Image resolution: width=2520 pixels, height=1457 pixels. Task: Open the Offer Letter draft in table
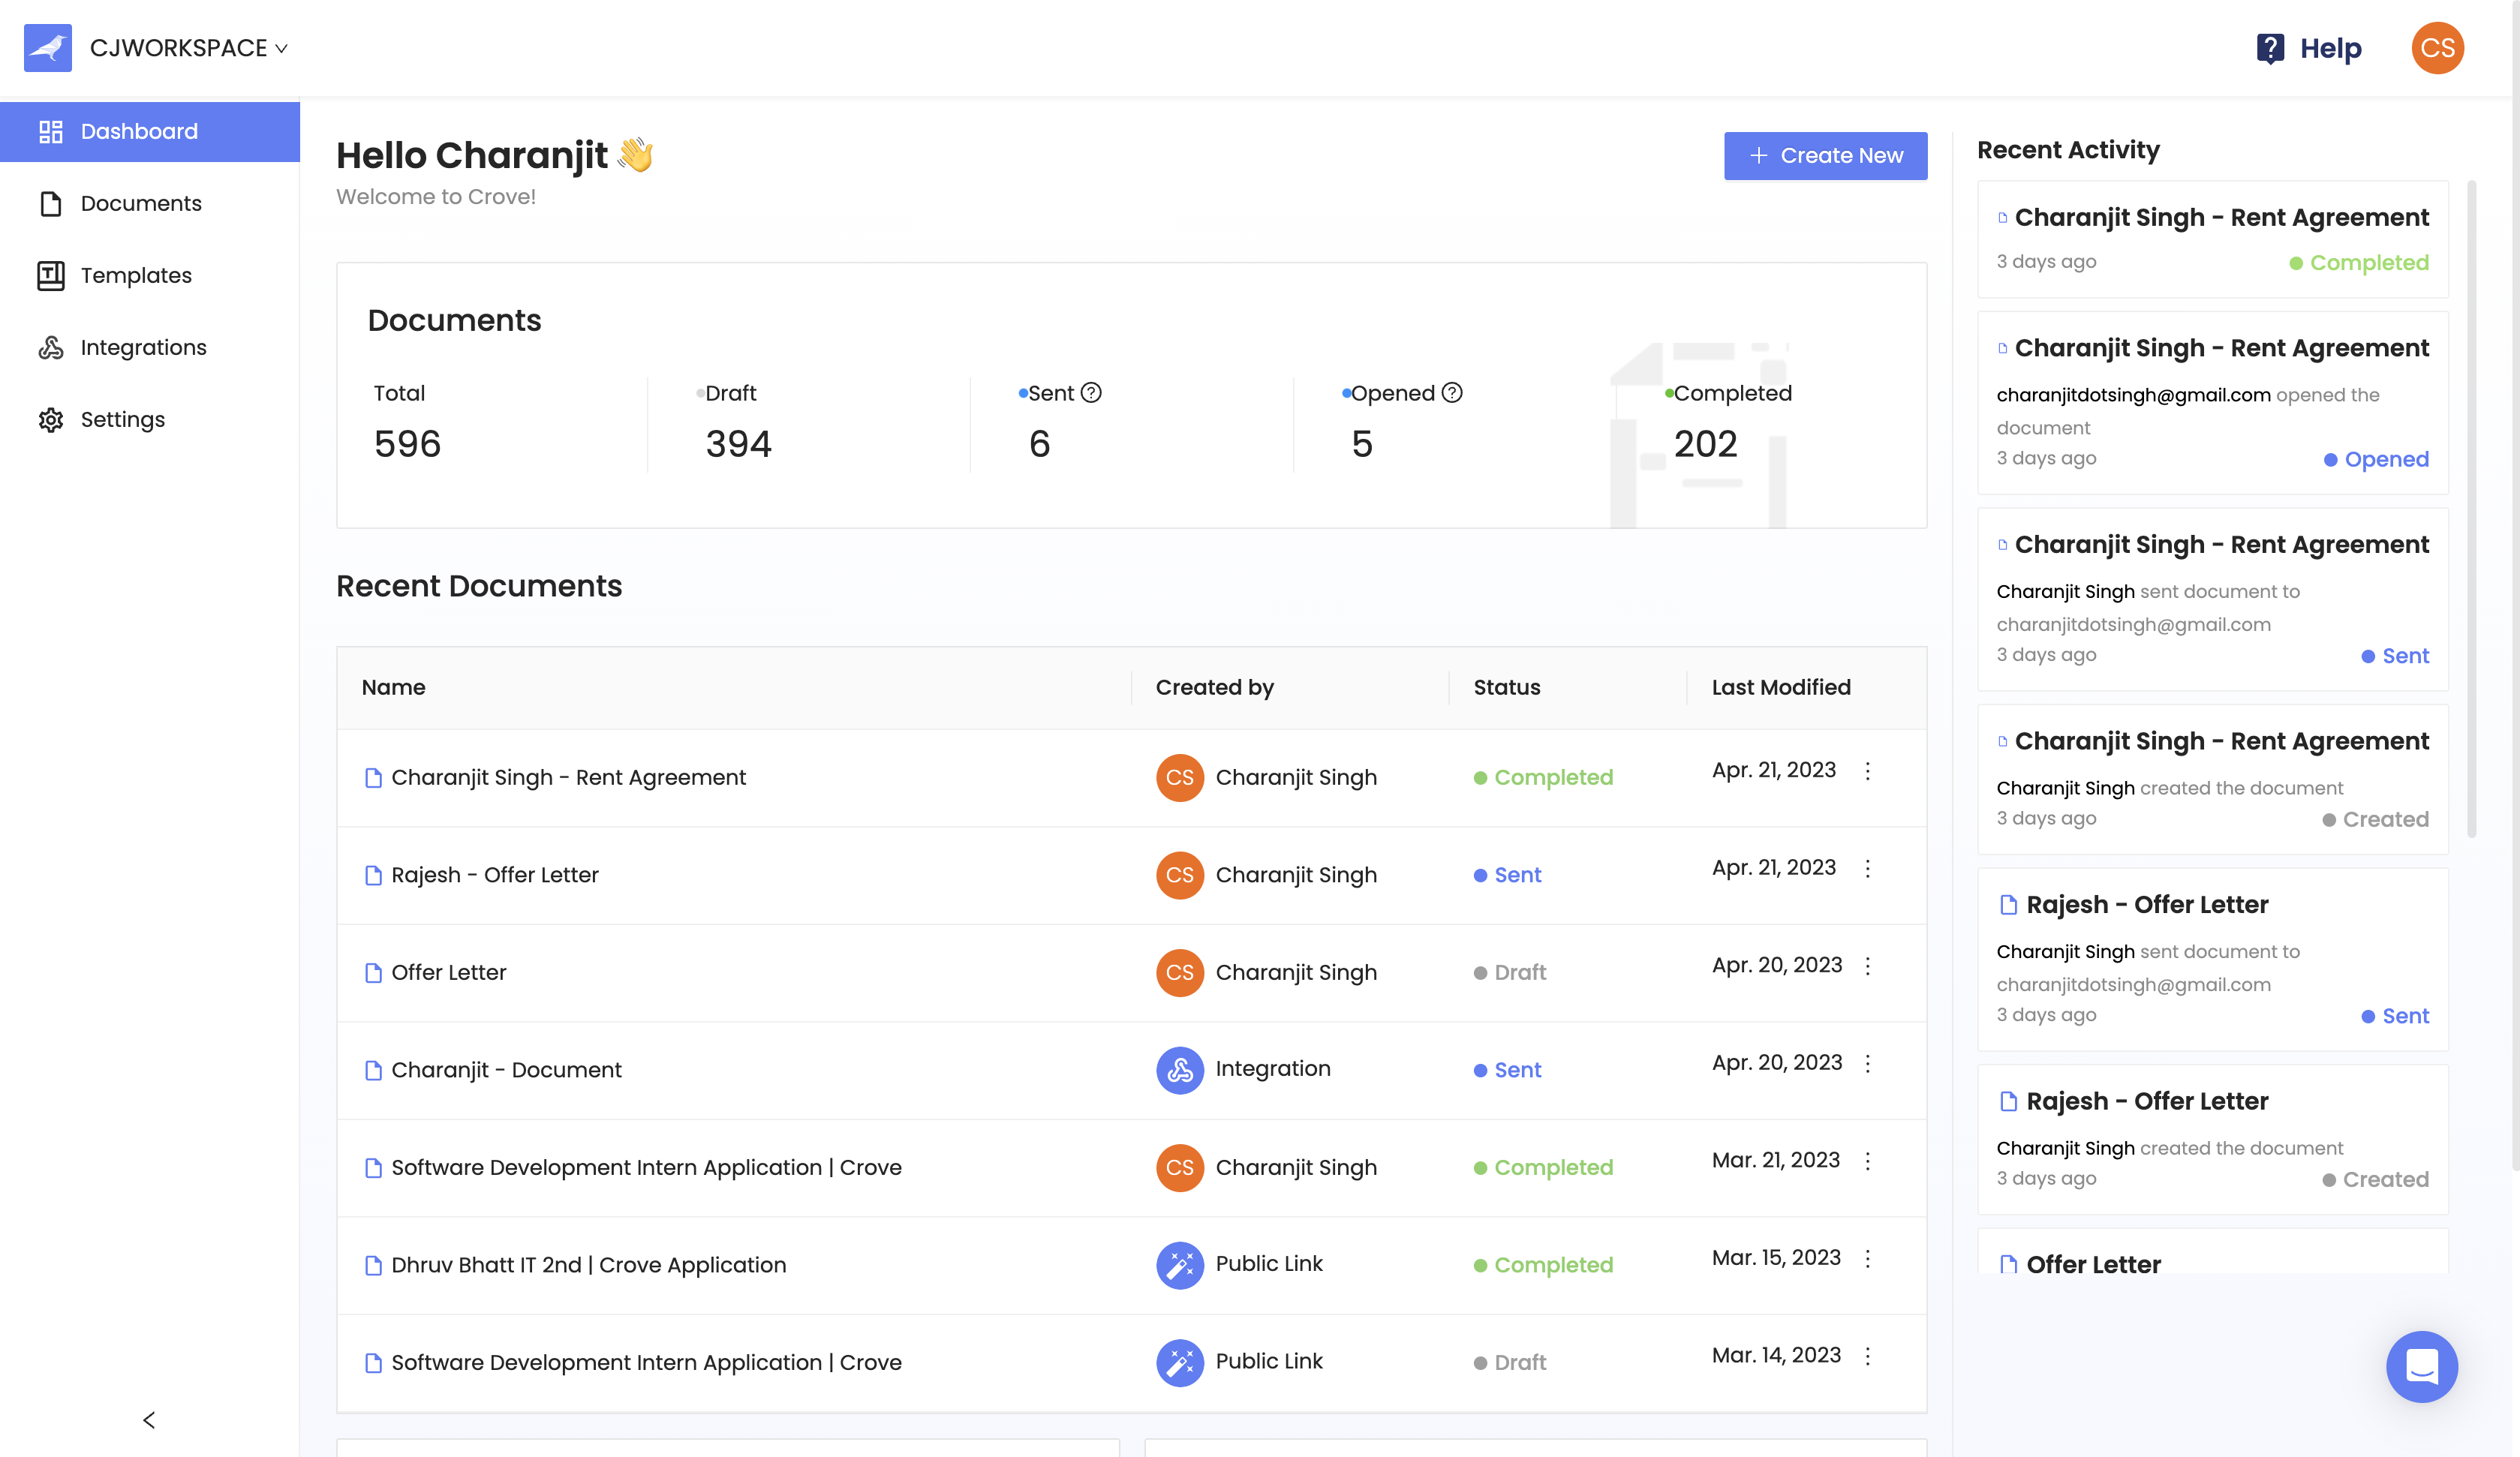pyautogui.click(x=1131, y=972)
